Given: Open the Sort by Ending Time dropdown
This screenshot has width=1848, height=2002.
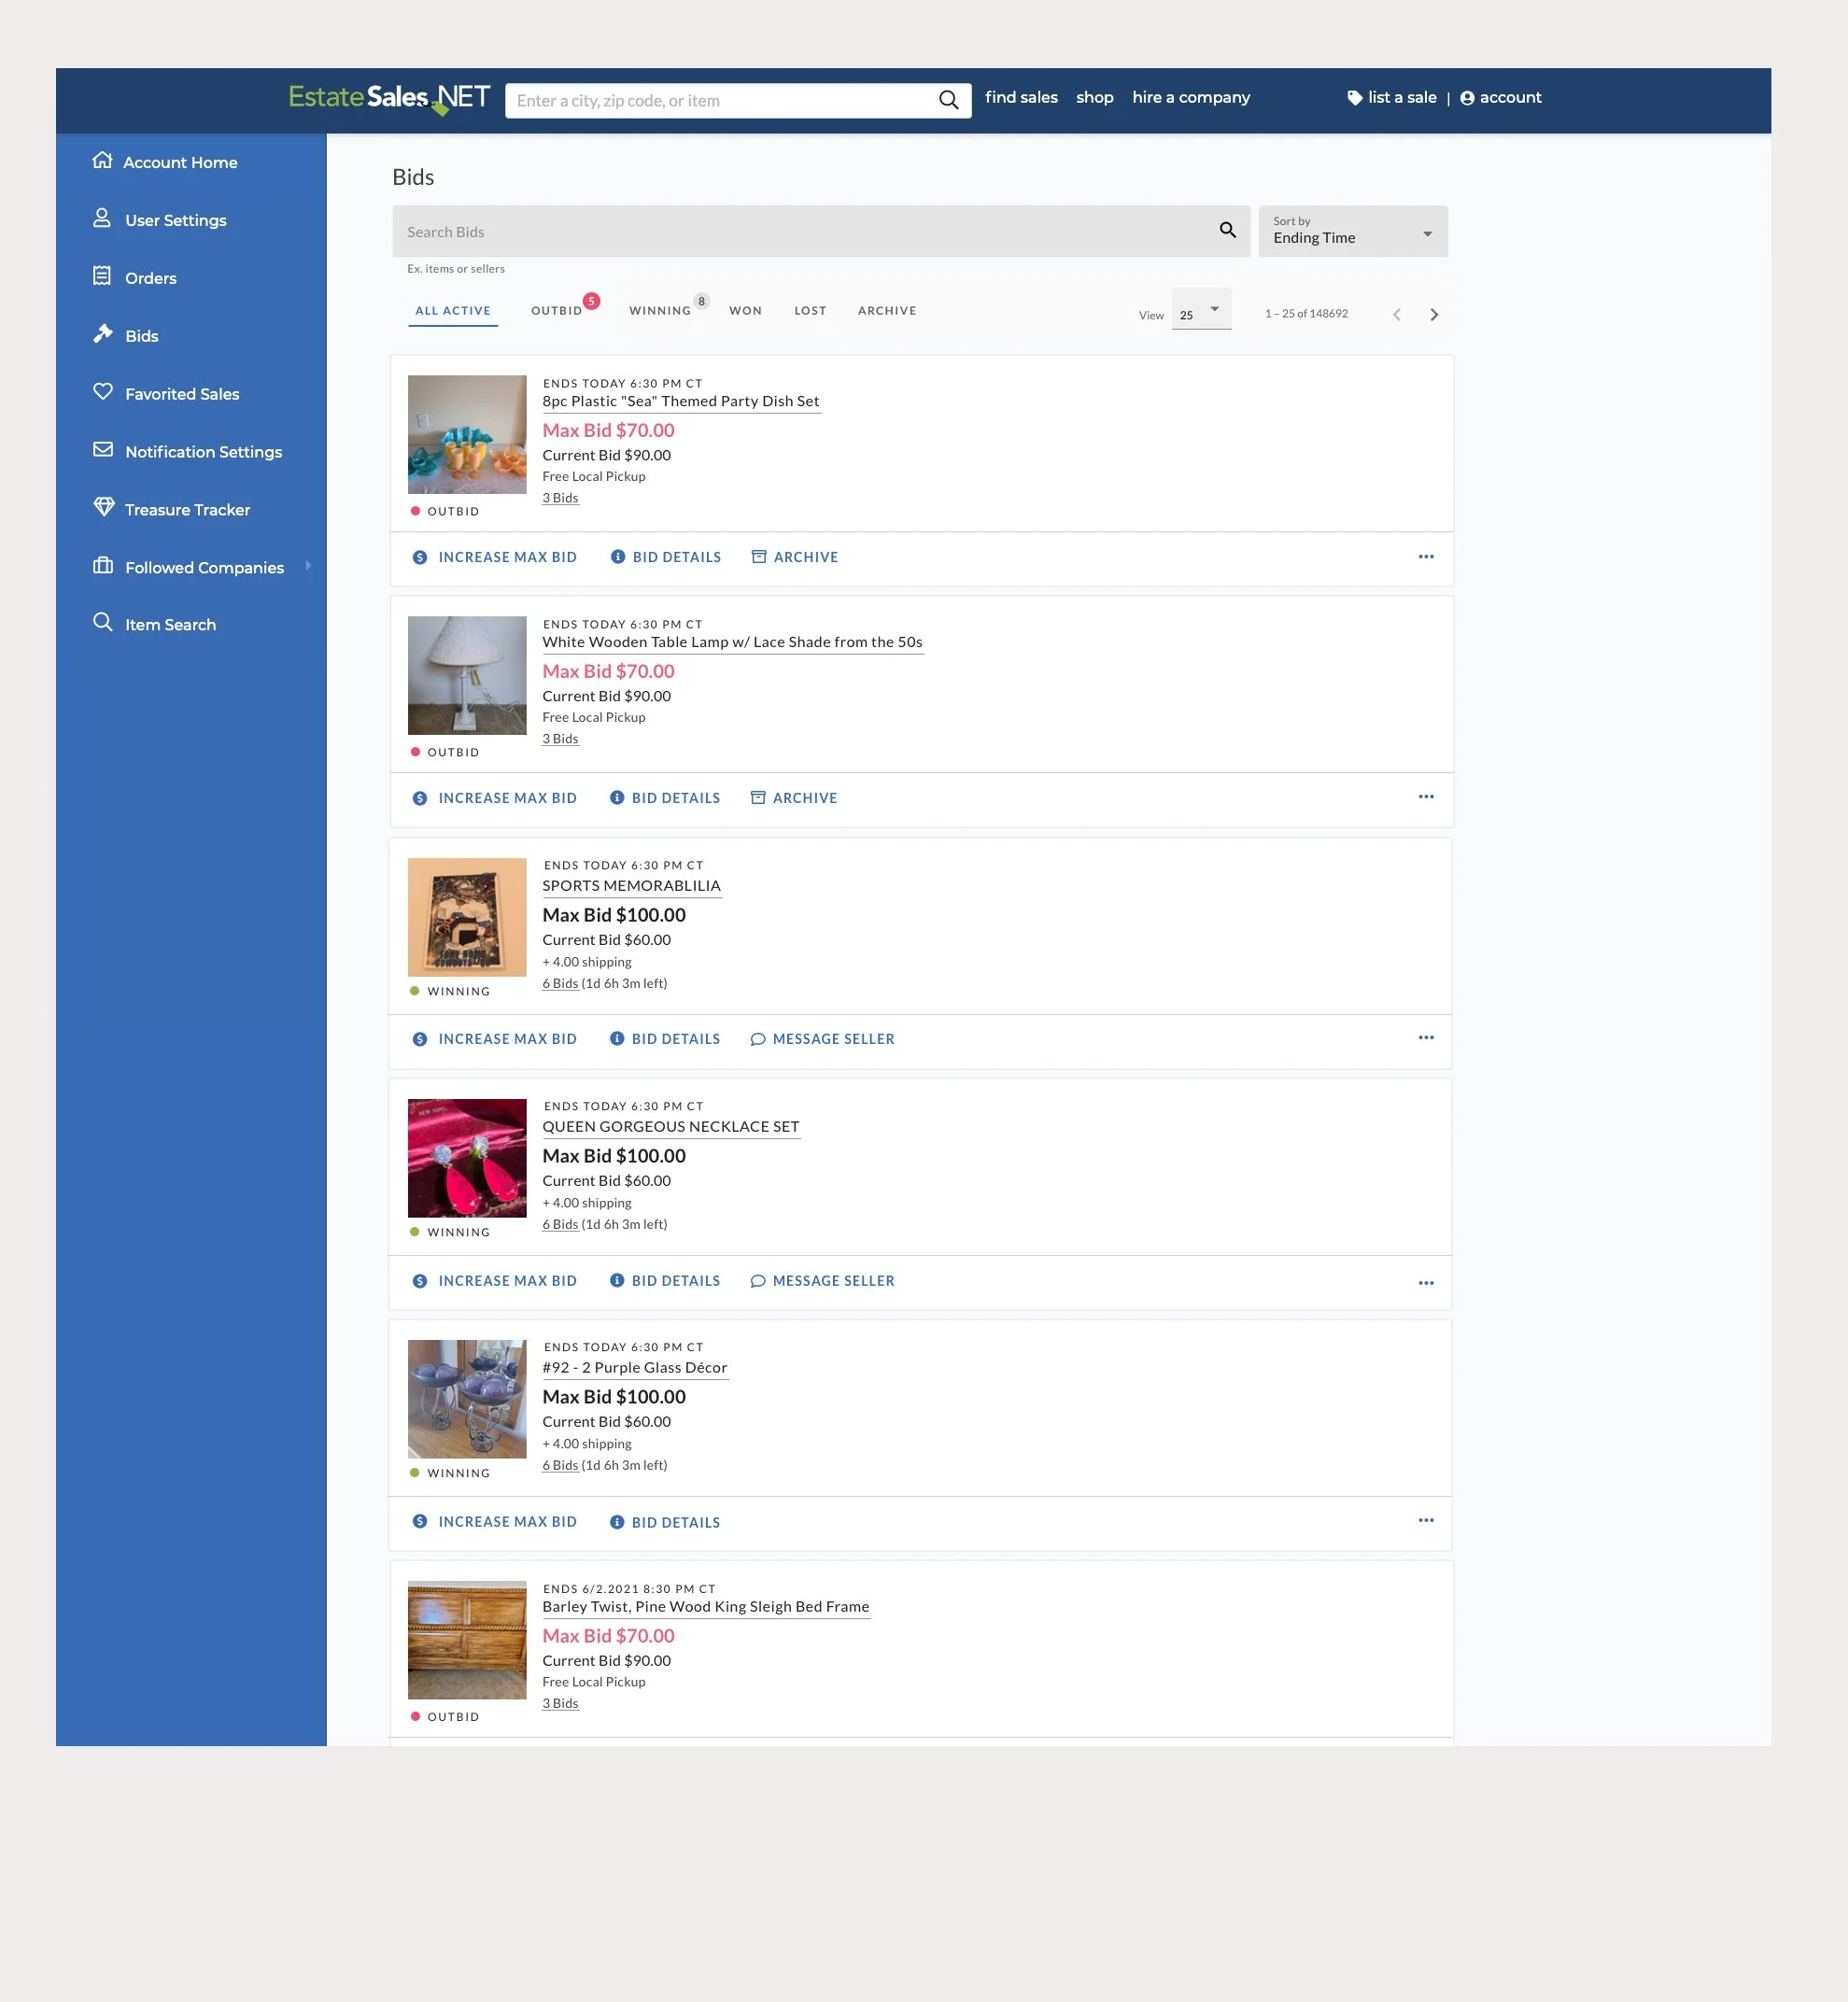Looking at the screenshot, I should point(1352,231).
